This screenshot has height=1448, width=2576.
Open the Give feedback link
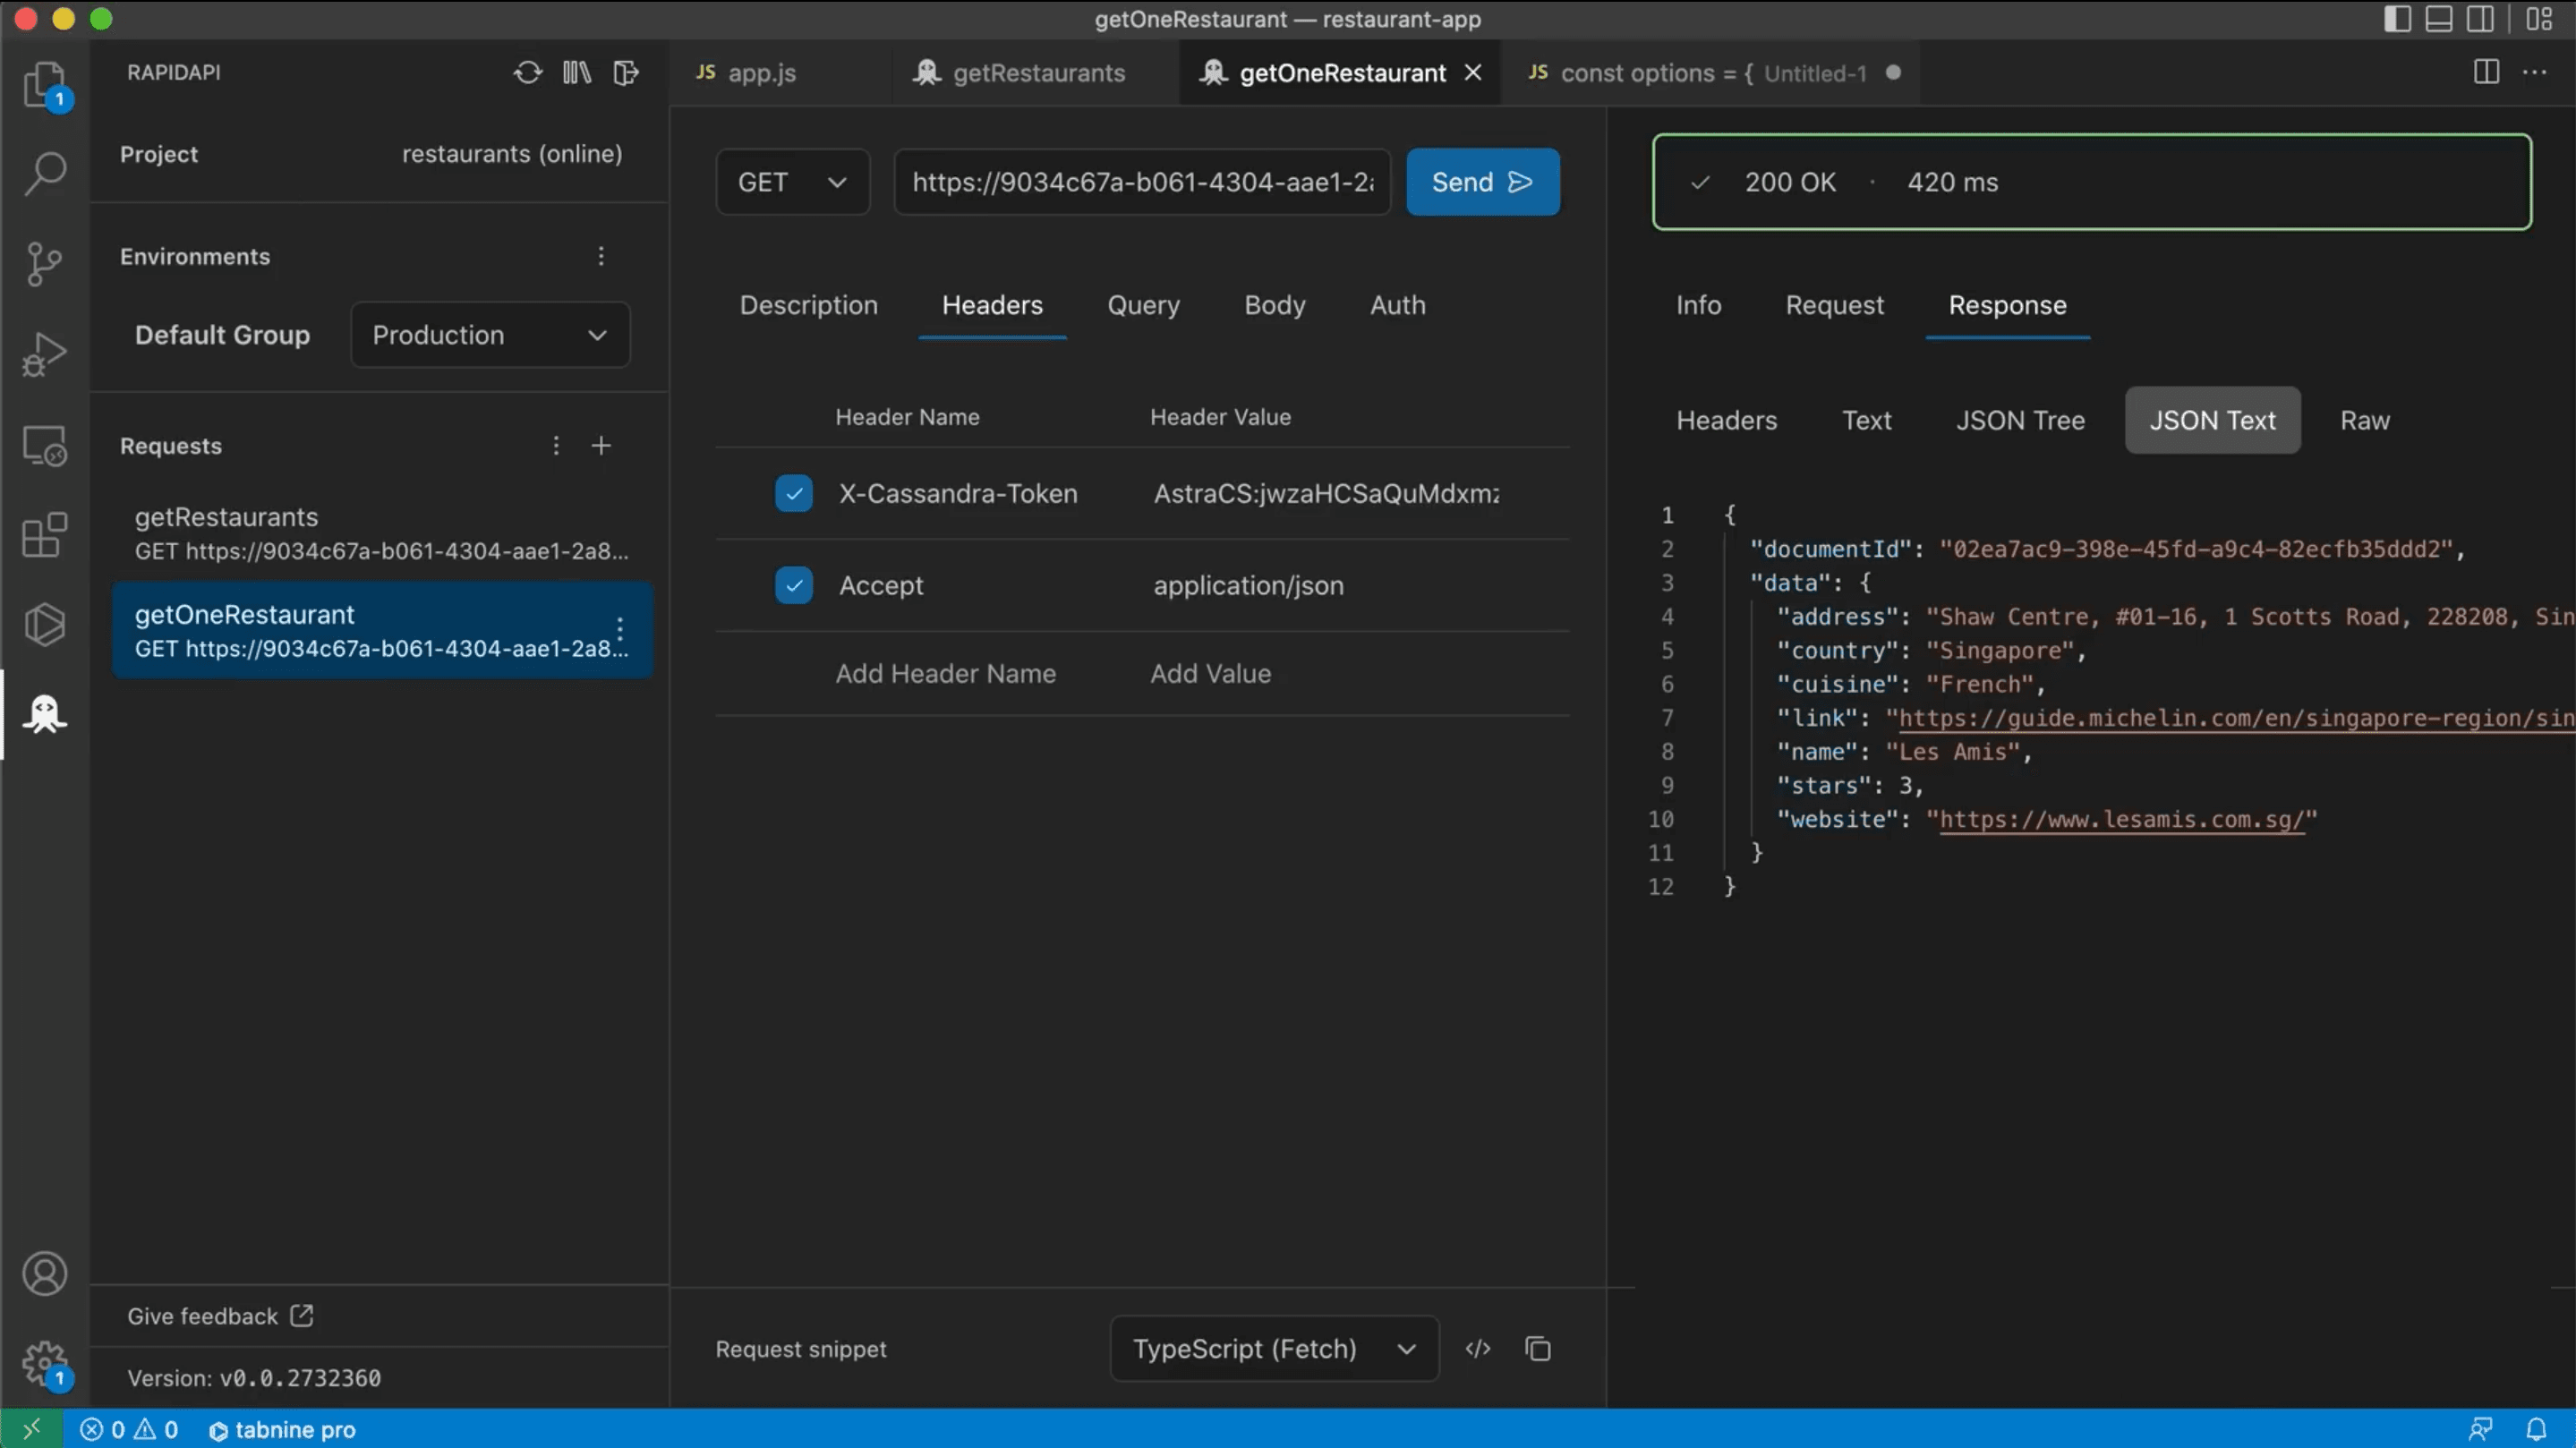[x=220, y=1316]
